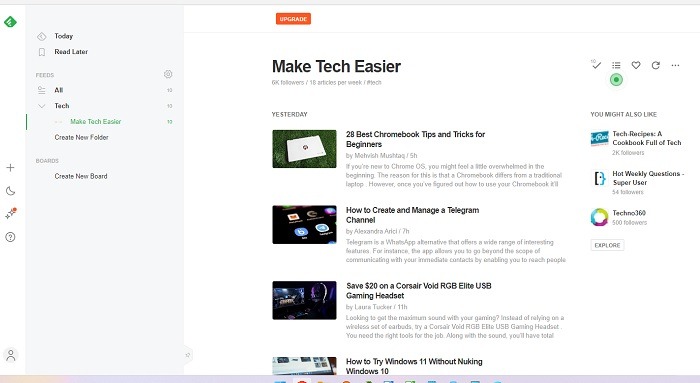
Task: Toggle night mode moon icon
Action: [10, 191]
